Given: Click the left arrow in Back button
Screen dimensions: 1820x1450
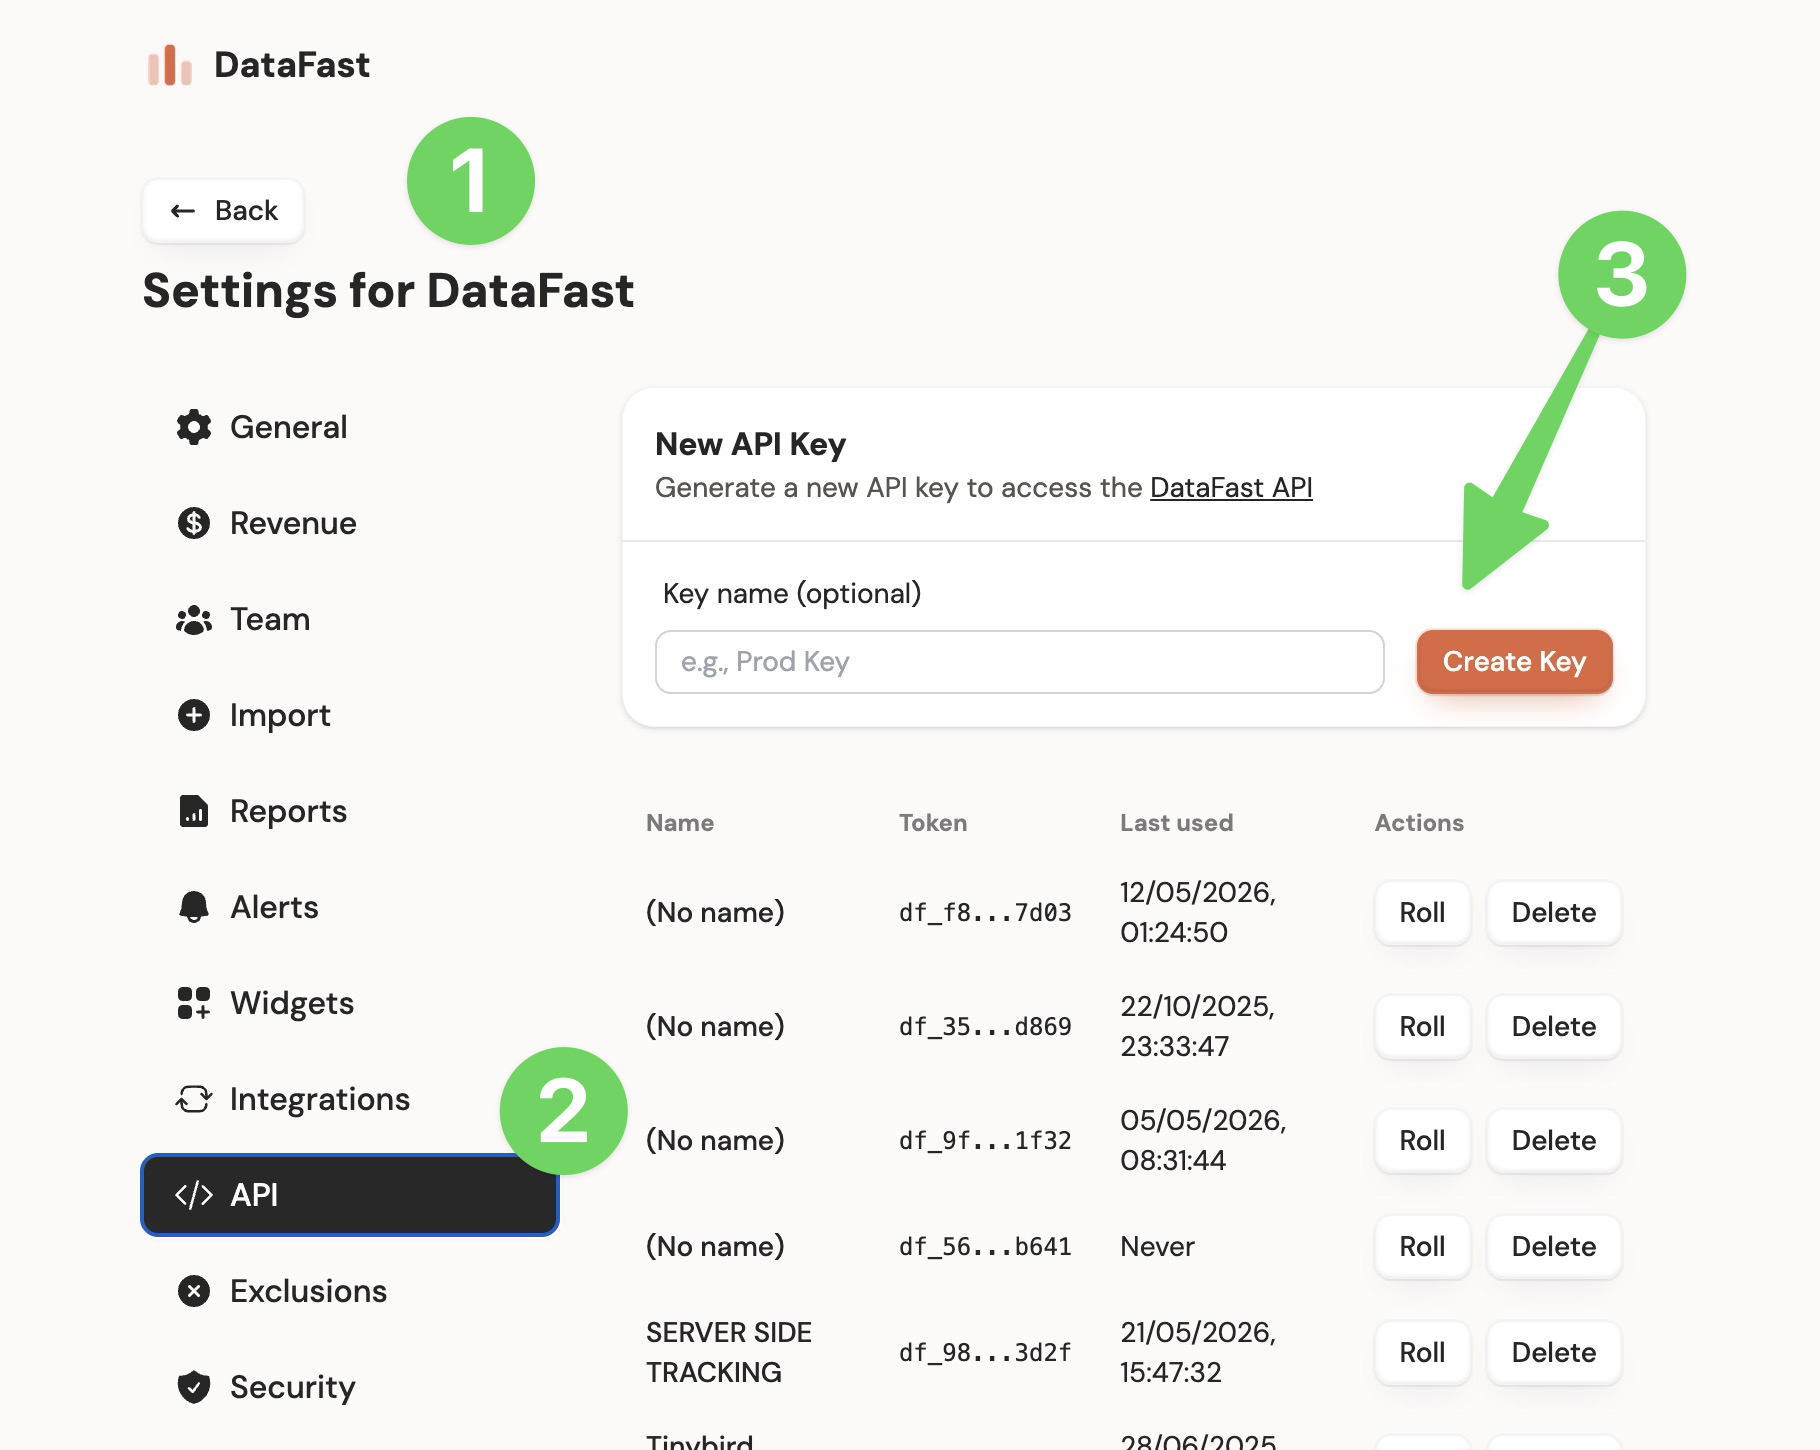Looking at the screenshot, I should (x=182, y=211).
